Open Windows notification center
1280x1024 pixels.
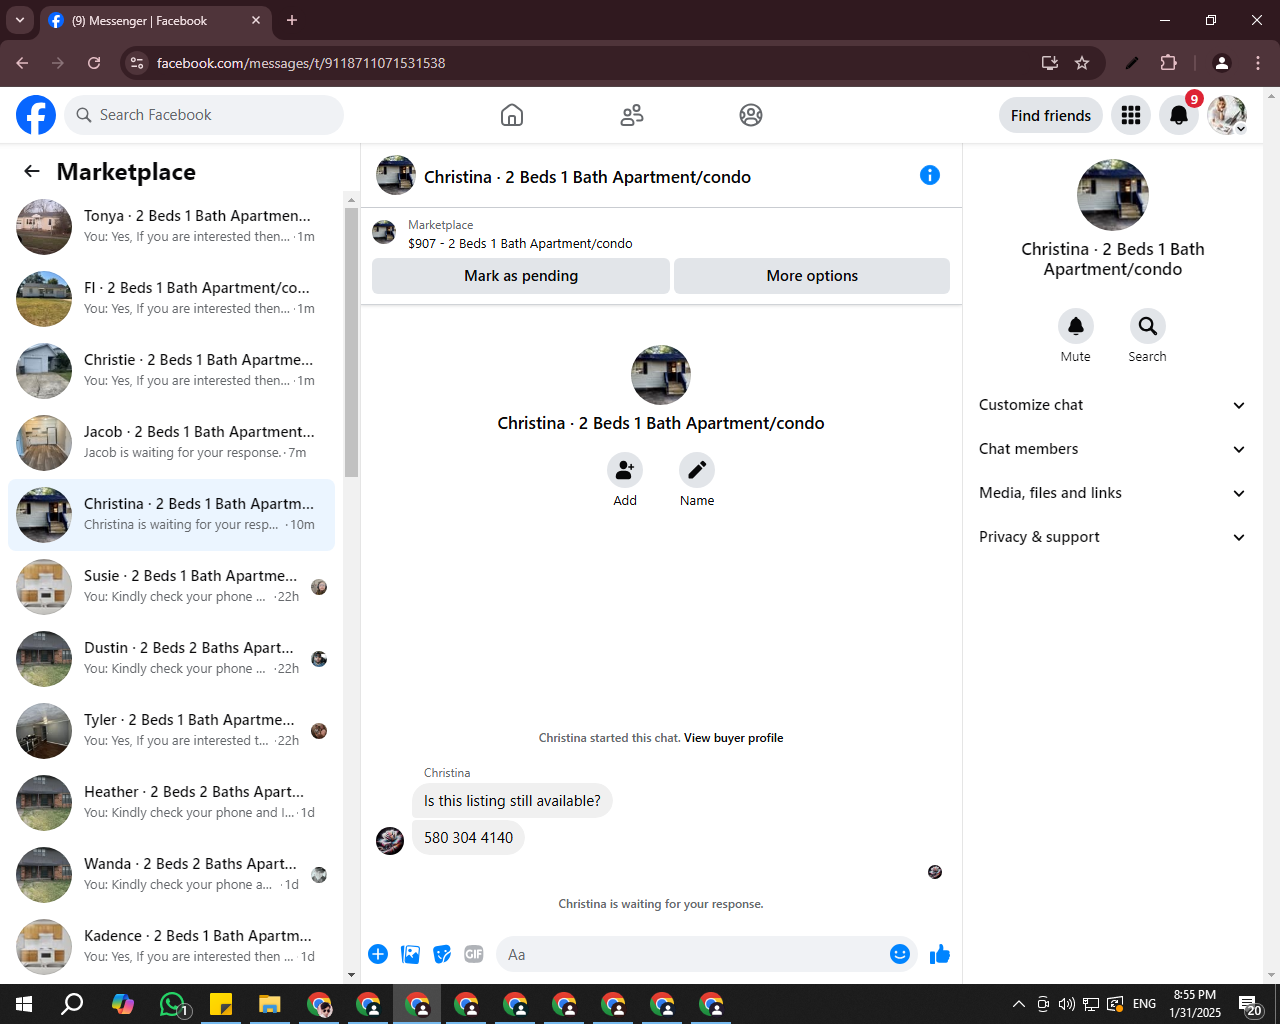(x=1251, y=1004)
